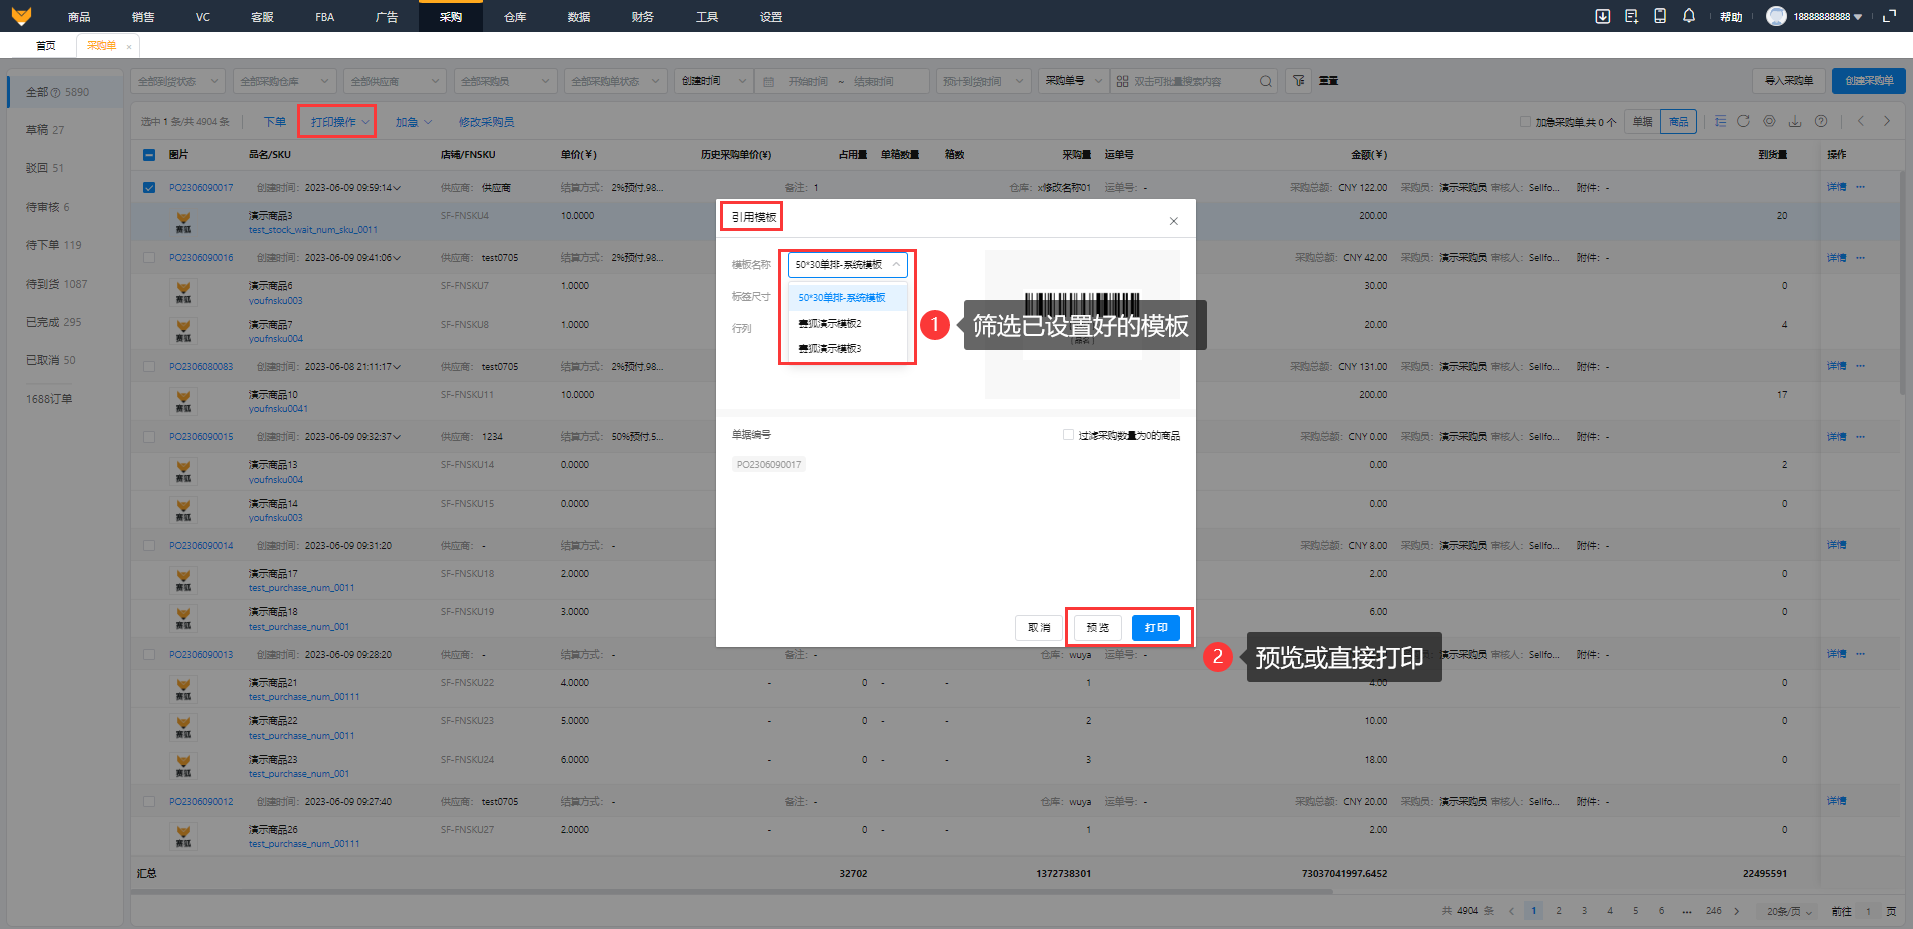Refresh the purchase order list

click(x=1743, y=121)
